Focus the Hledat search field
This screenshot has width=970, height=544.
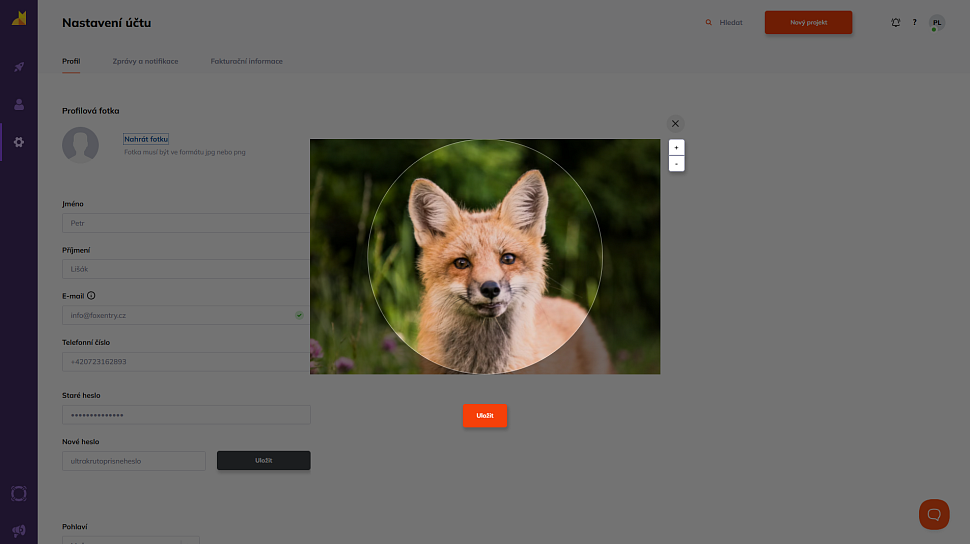point(731,22)
